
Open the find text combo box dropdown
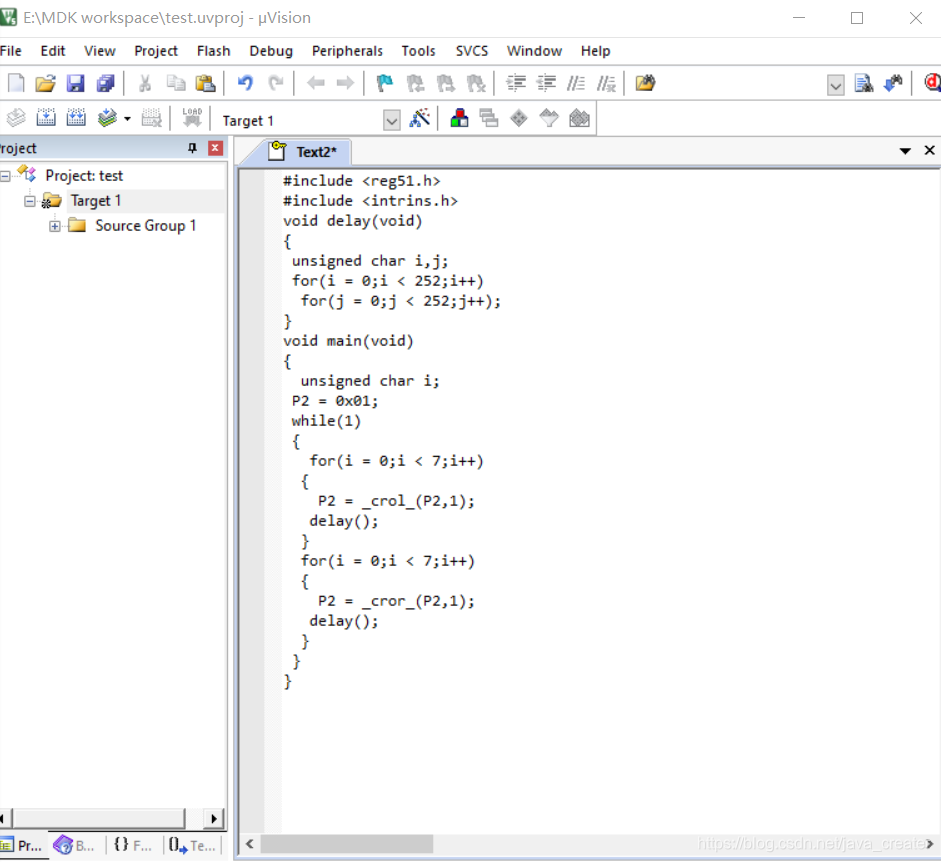point(835,85)
